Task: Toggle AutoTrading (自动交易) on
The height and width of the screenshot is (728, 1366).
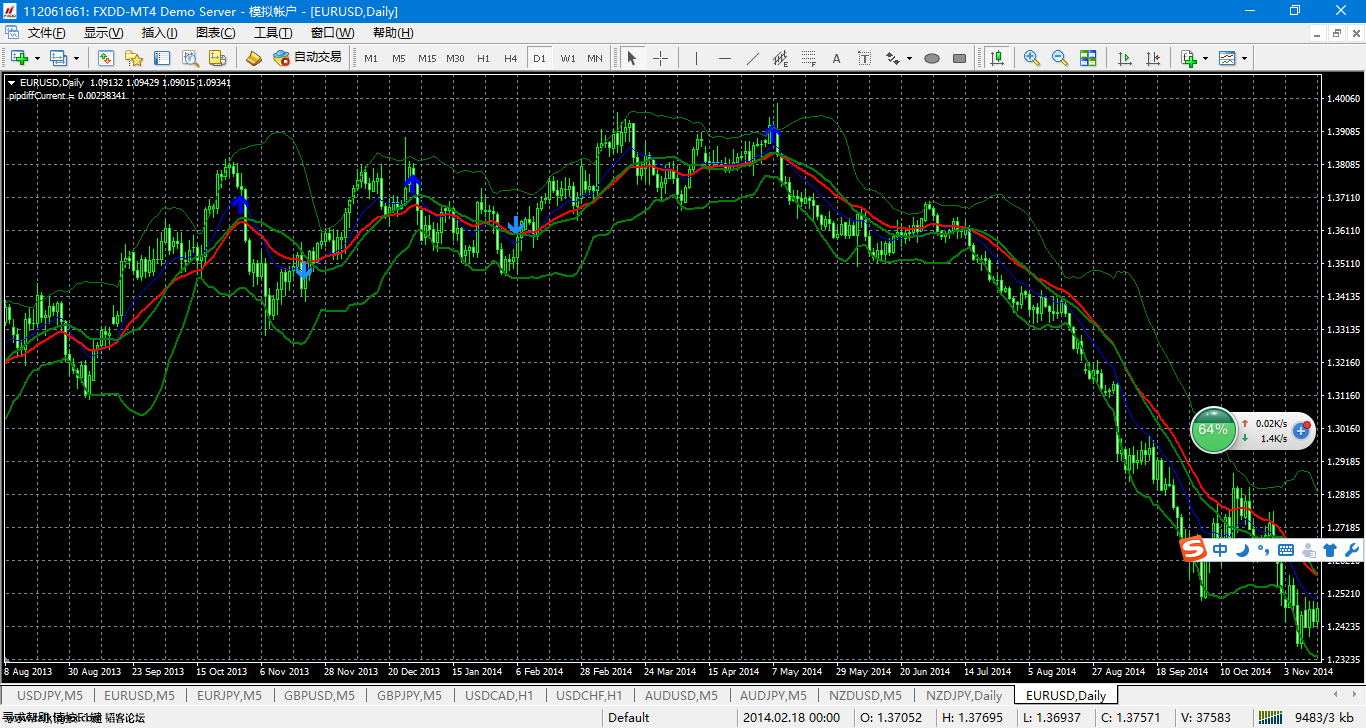Action: click(x=308, y=58)
